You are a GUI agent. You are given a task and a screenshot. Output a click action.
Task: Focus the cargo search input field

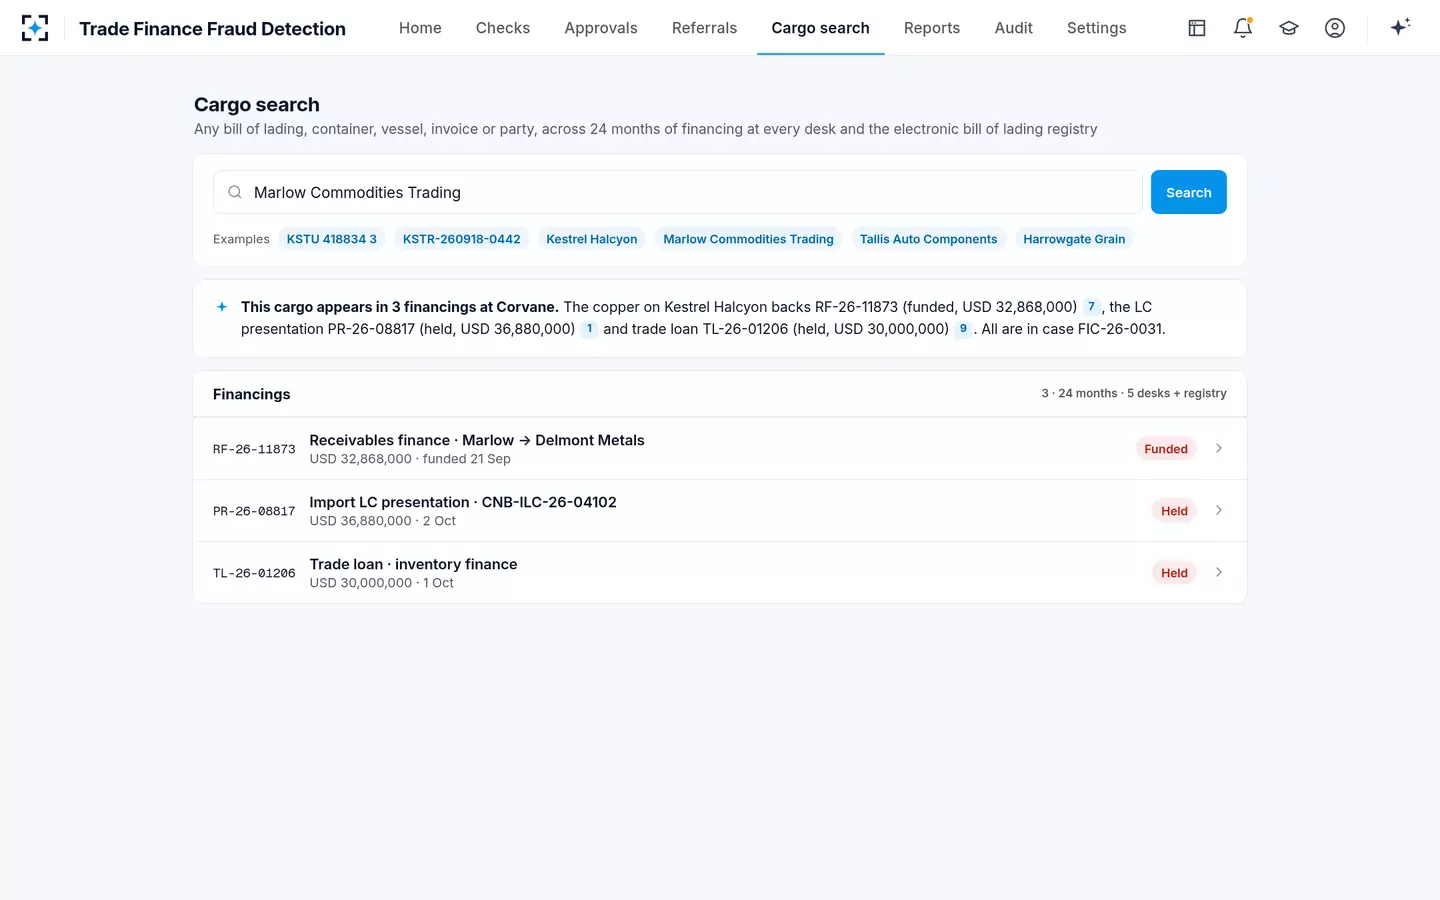click(678, 192)
